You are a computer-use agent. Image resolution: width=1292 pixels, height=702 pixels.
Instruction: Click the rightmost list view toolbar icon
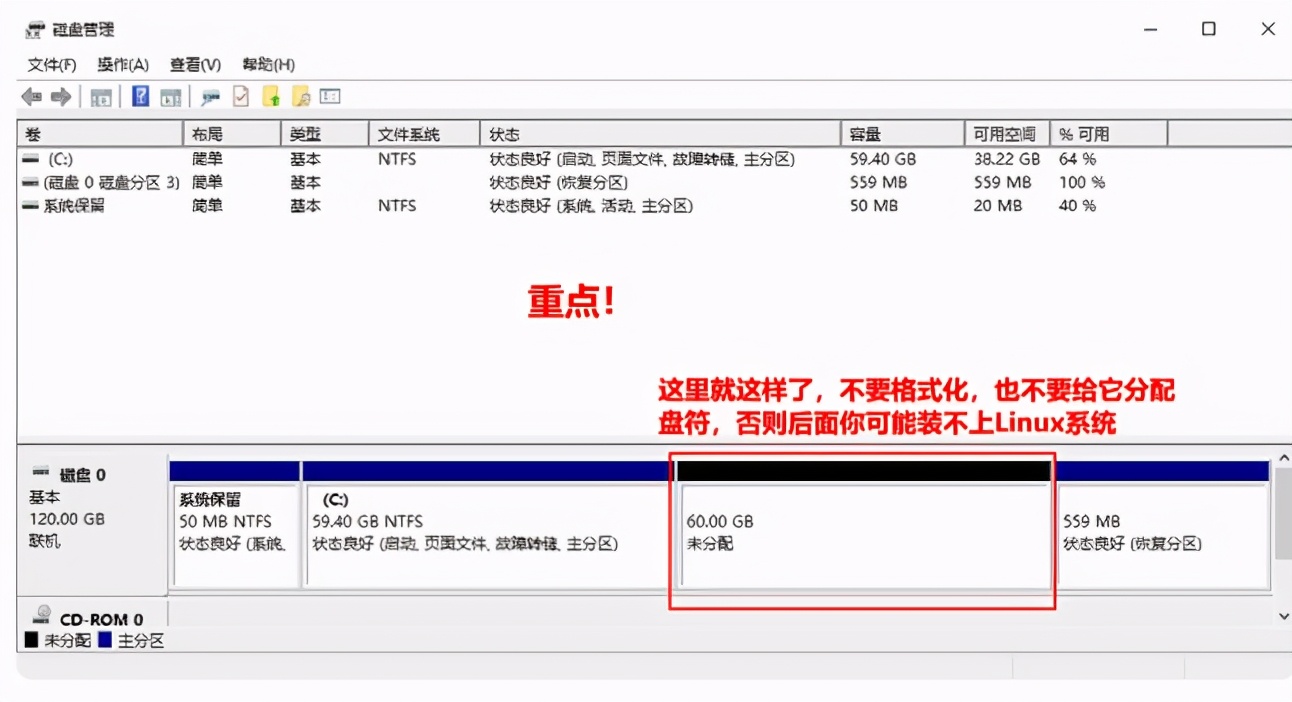point(330,96)
